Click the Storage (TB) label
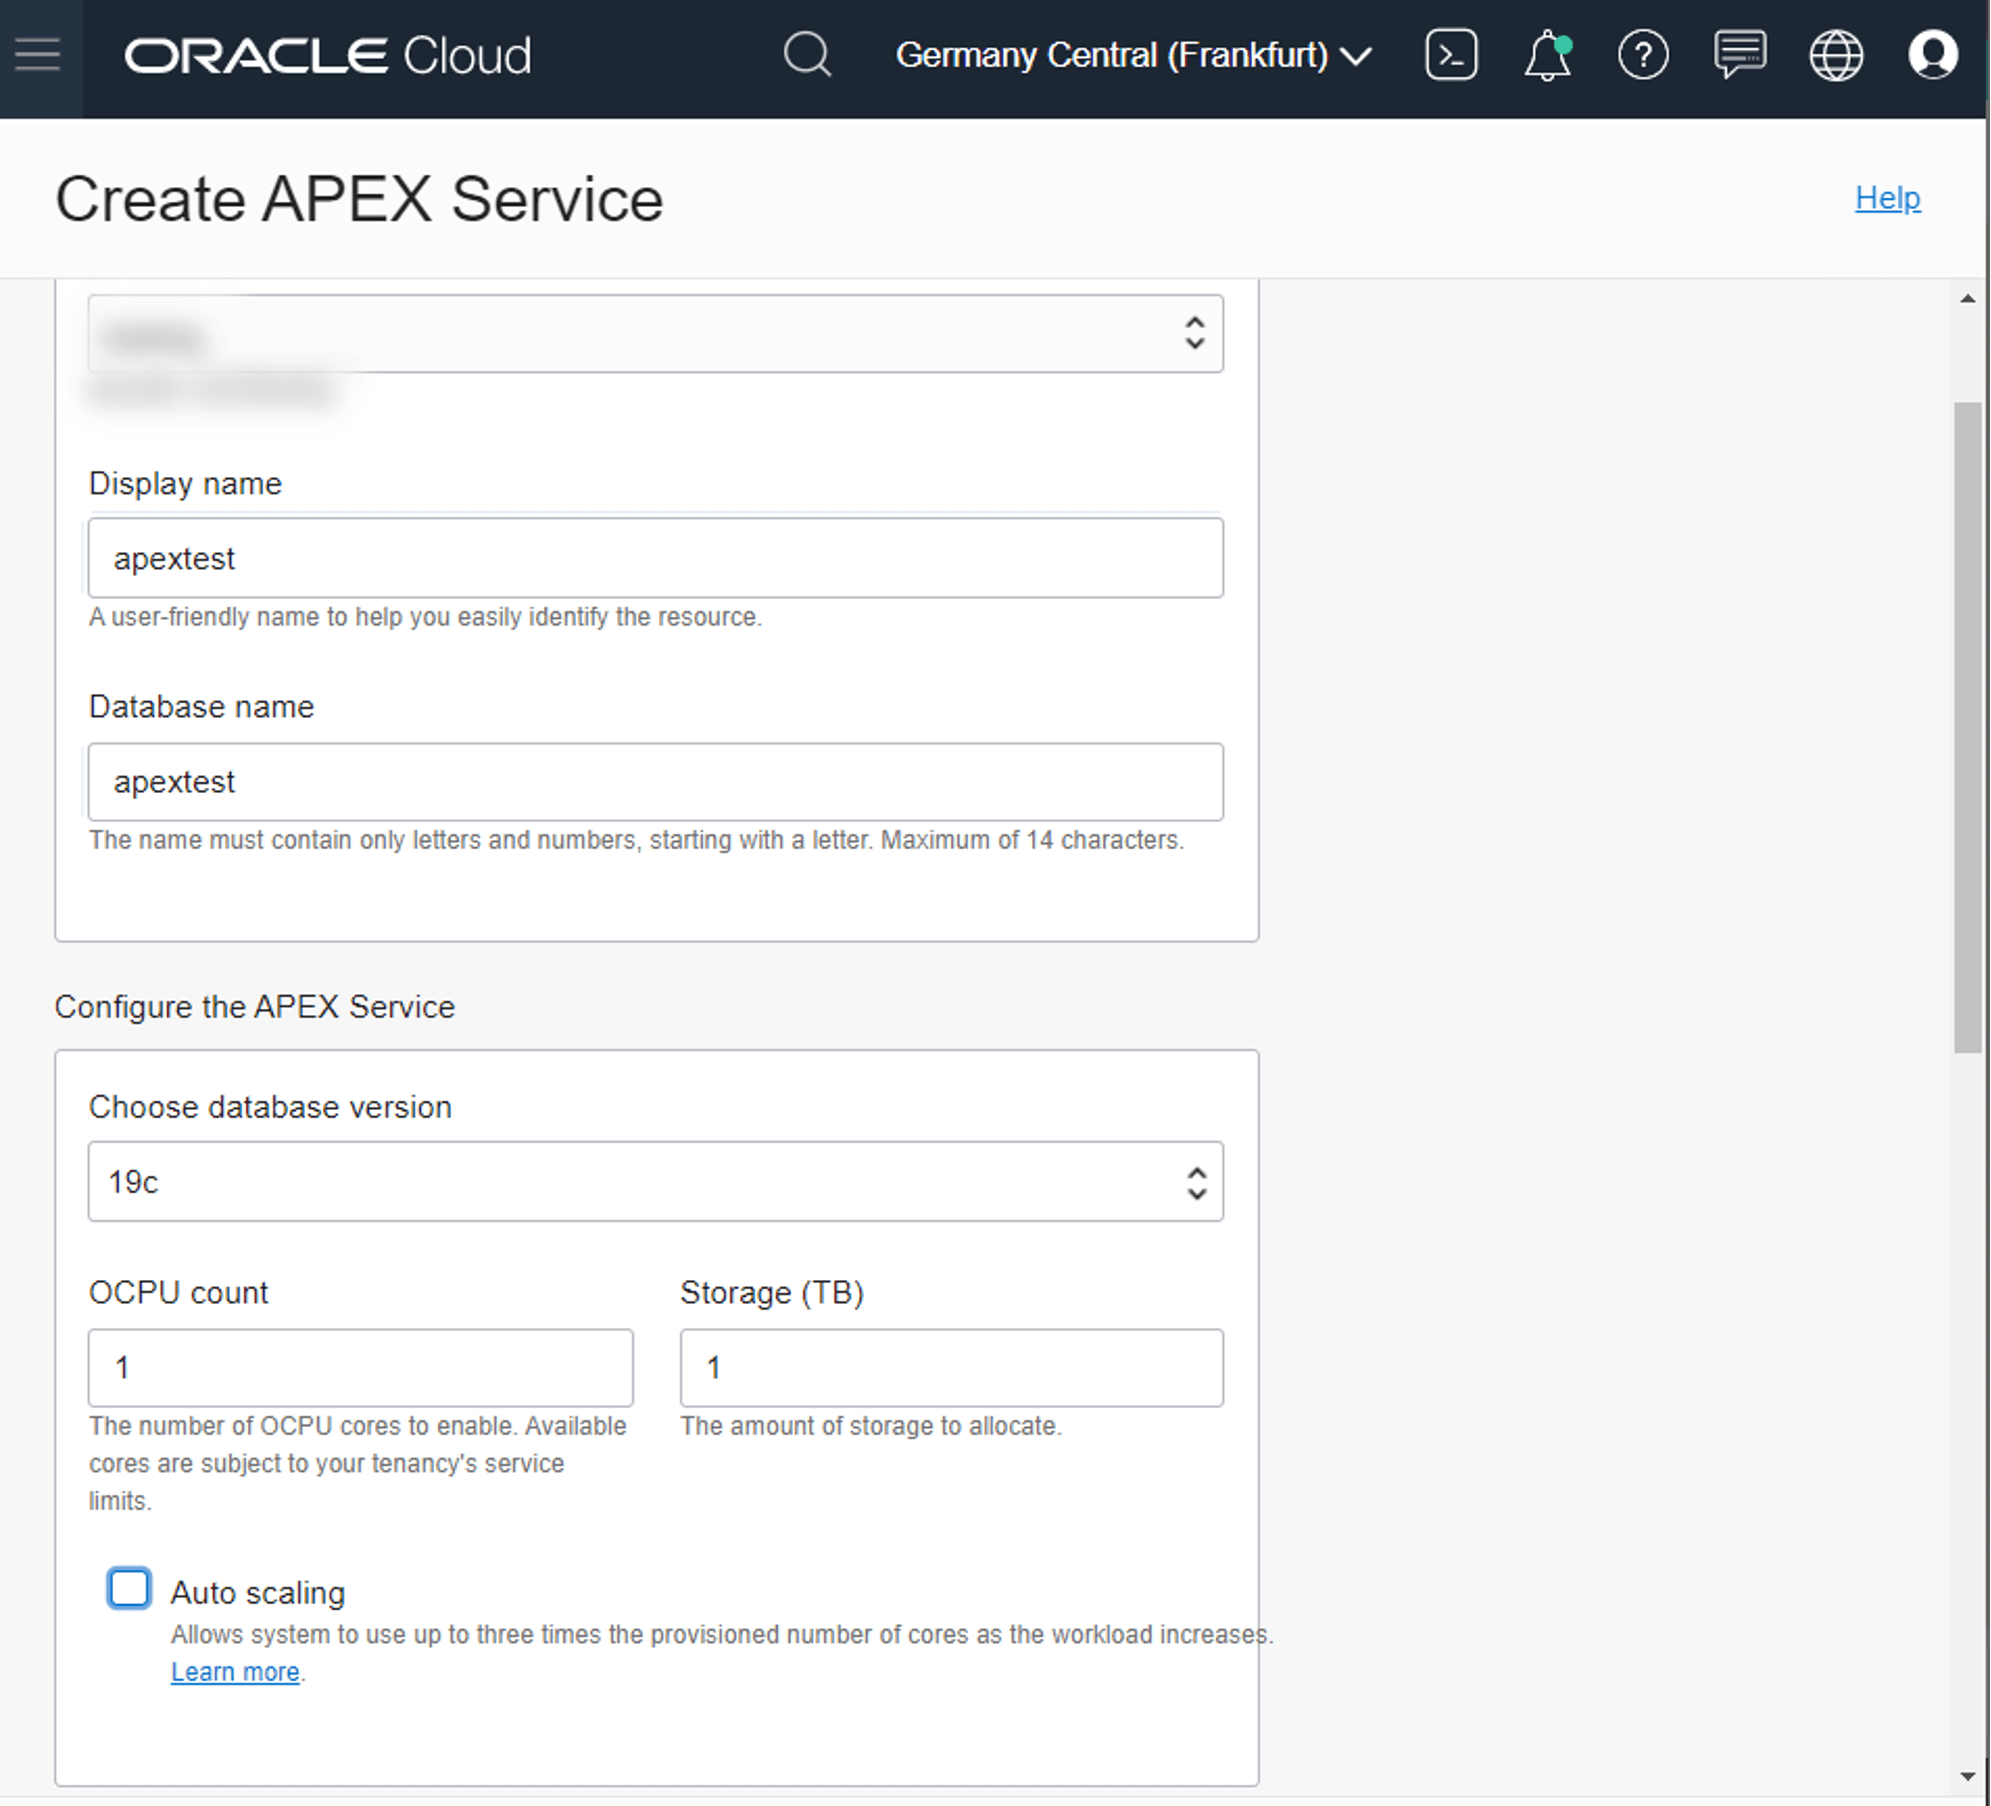The image size is (1991, 1806). 772,1293
